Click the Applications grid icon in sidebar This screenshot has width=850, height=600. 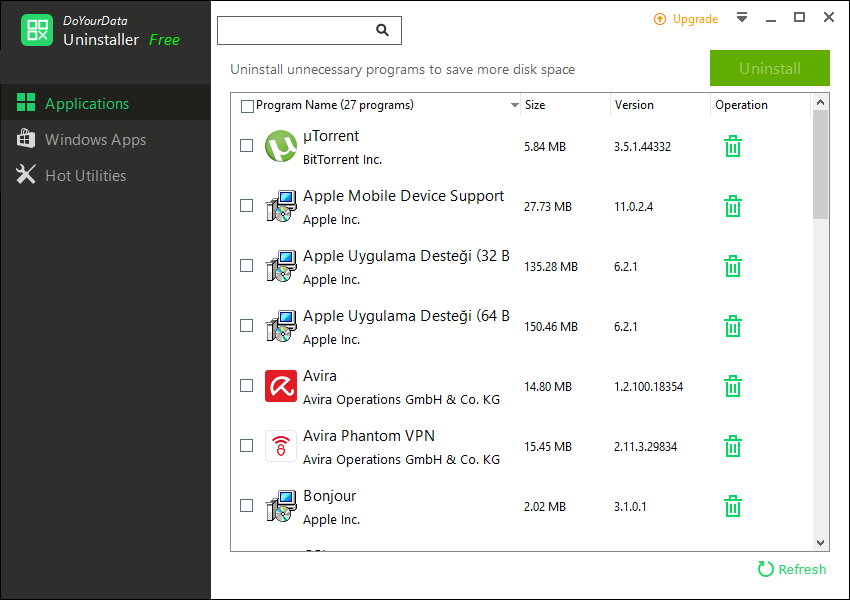click(x=25, y=102)
